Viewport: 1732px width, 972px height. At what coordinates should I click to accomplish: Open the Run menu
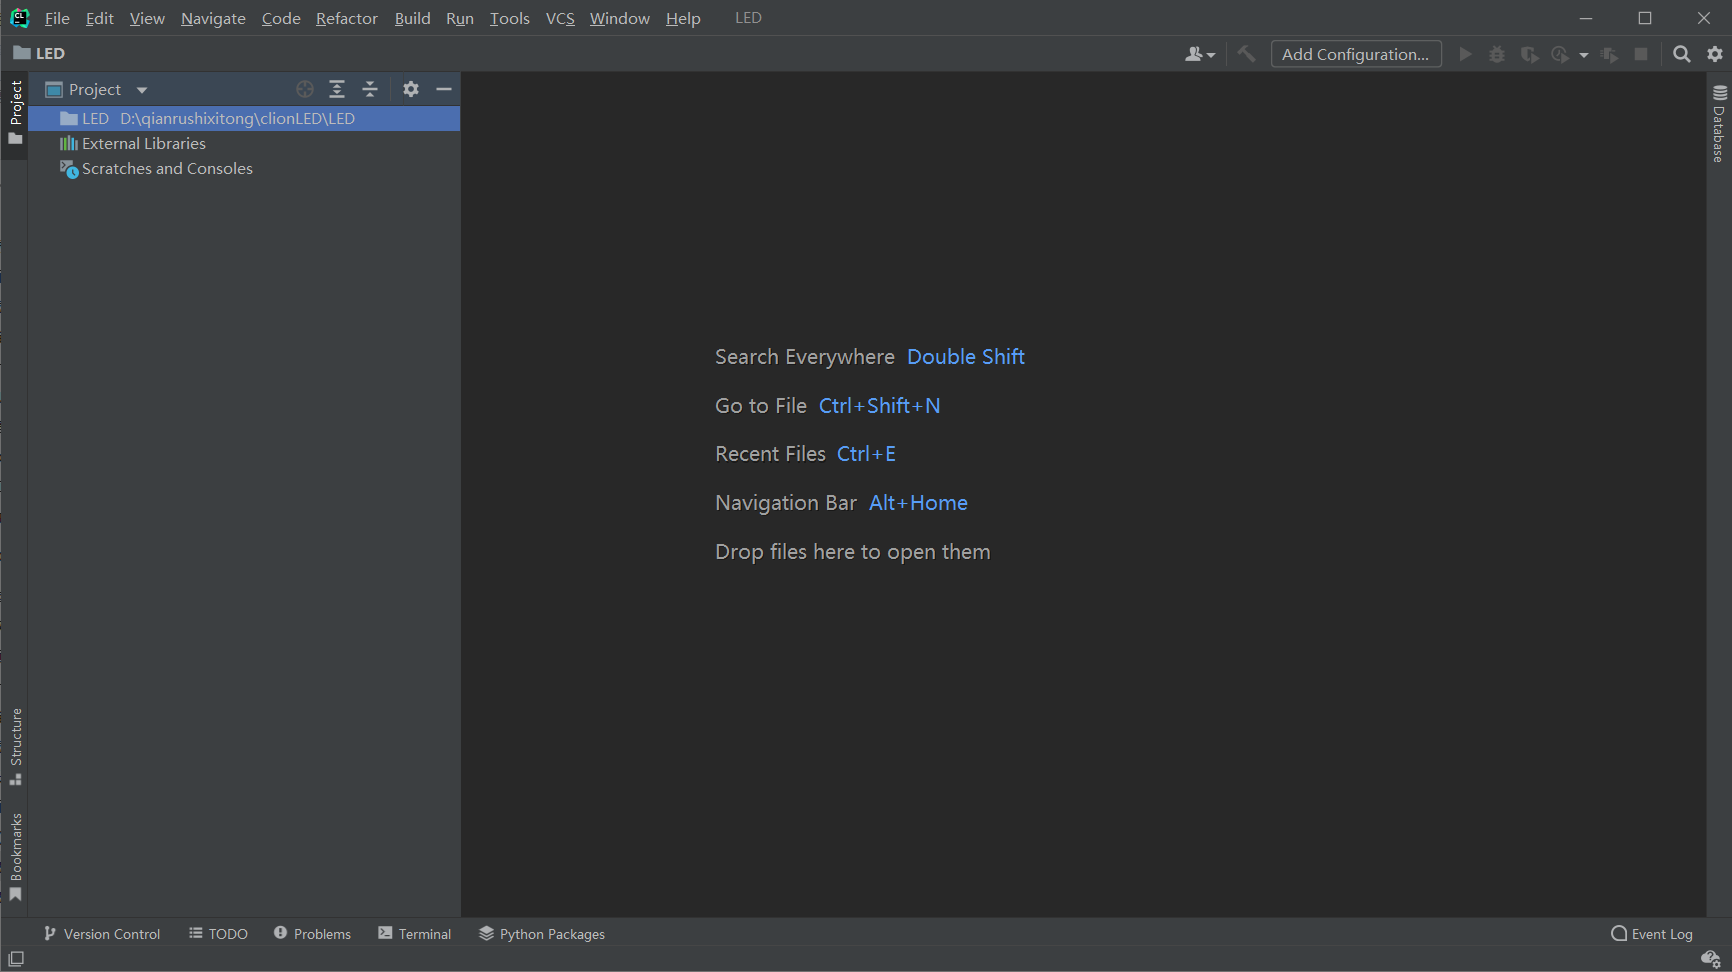coord(460,18)
